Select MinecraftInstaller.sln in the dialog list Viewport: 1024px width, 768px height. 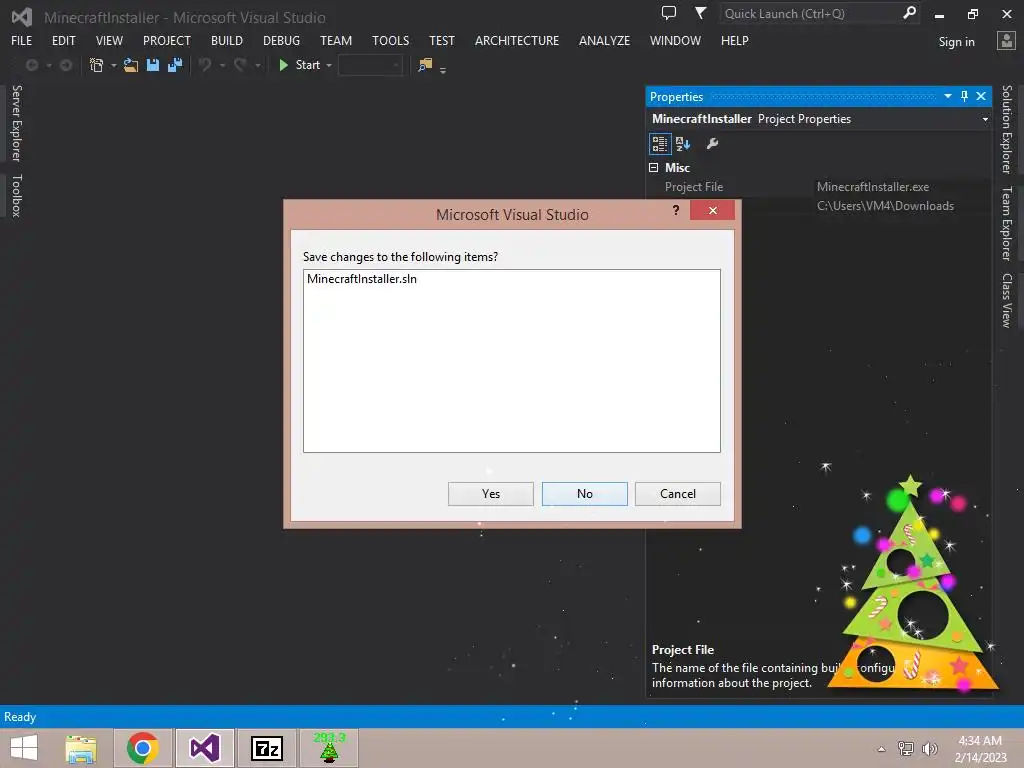(x=362, y=279)
